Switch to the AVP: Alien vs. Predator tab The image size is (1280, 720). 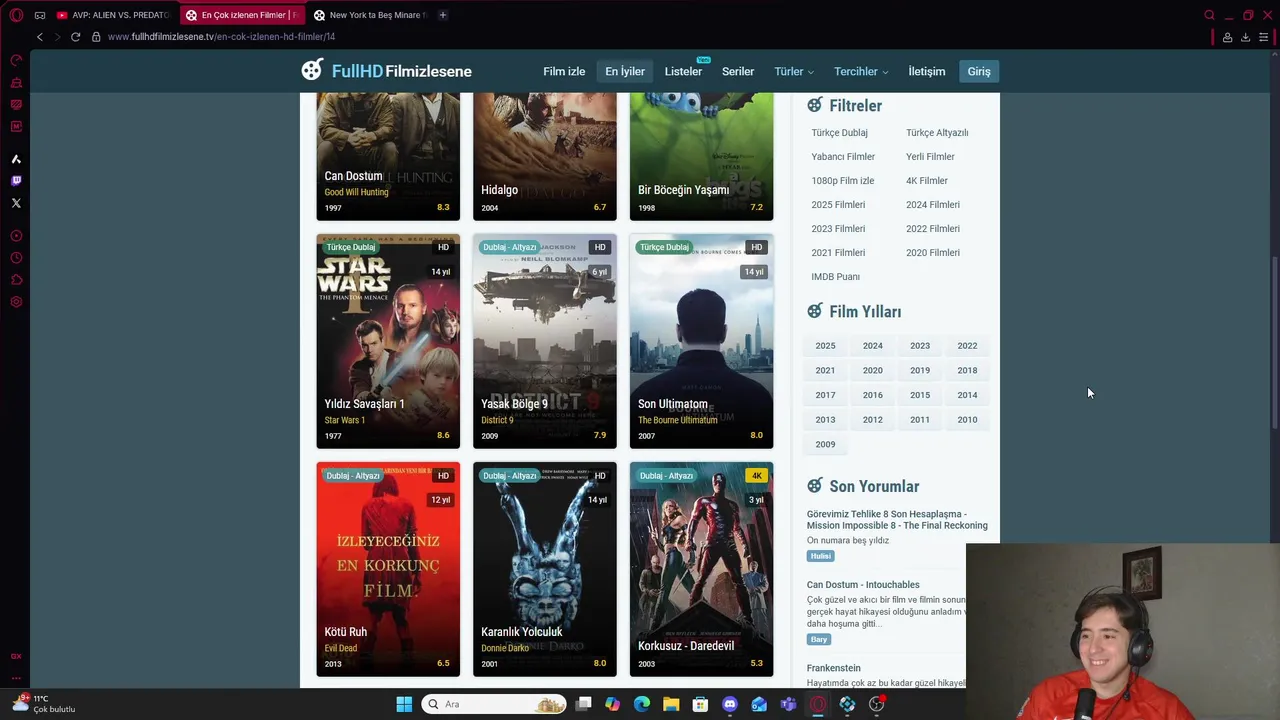pos(113,15)
